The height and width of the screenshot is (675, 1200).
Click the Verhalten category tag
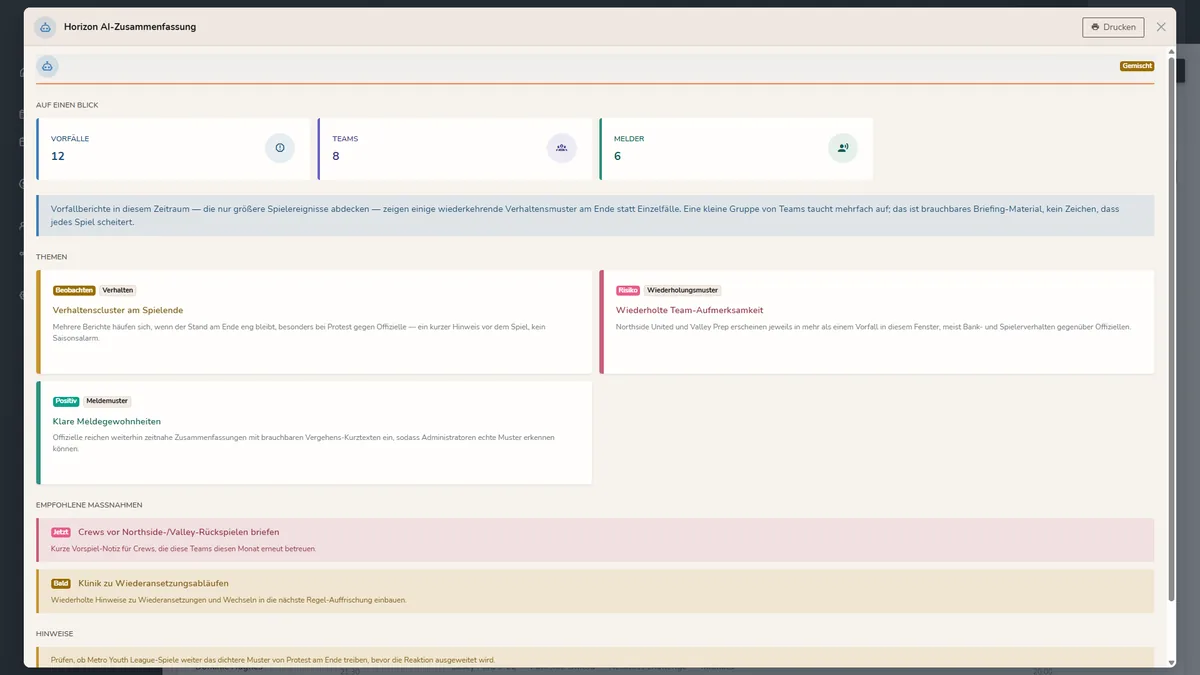118,290
